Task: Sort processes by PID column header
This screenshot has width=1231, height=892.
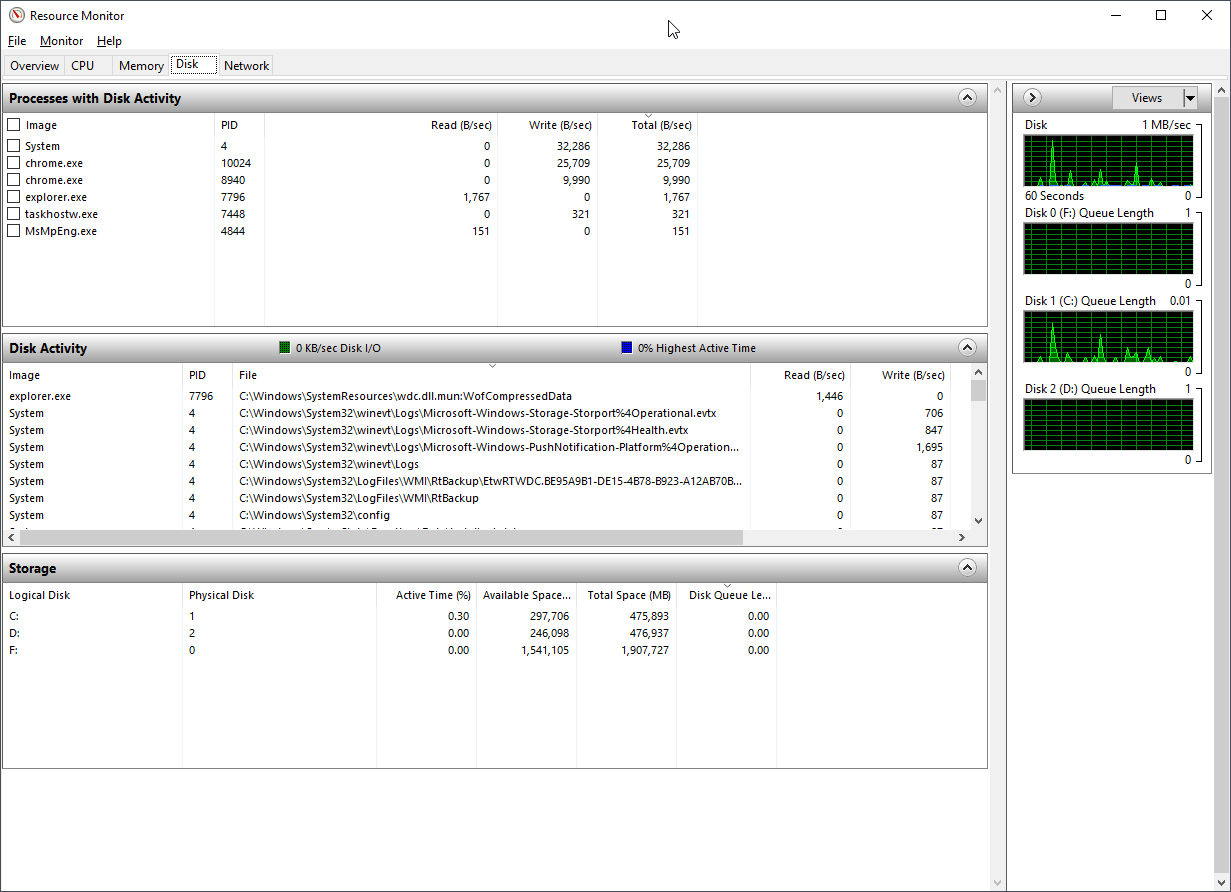Action: click(239, 125)
